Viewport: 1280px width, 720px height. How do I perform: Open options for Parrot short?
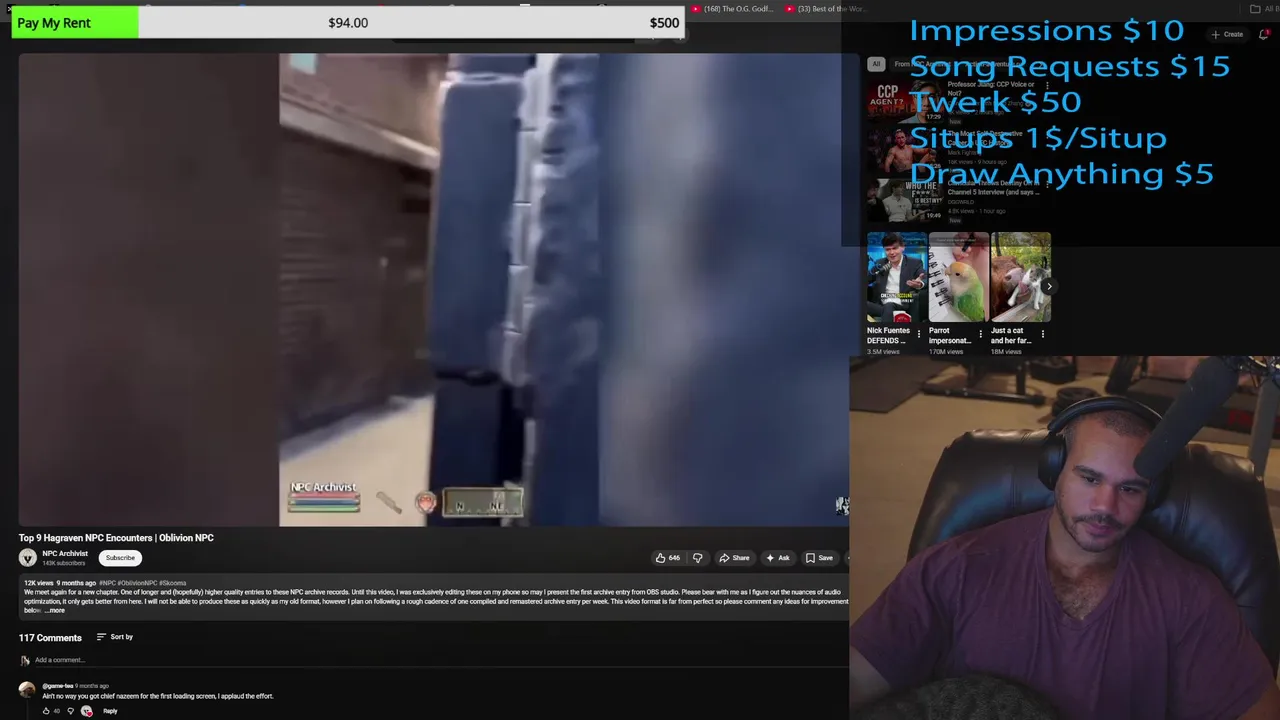tap(981, 334)
